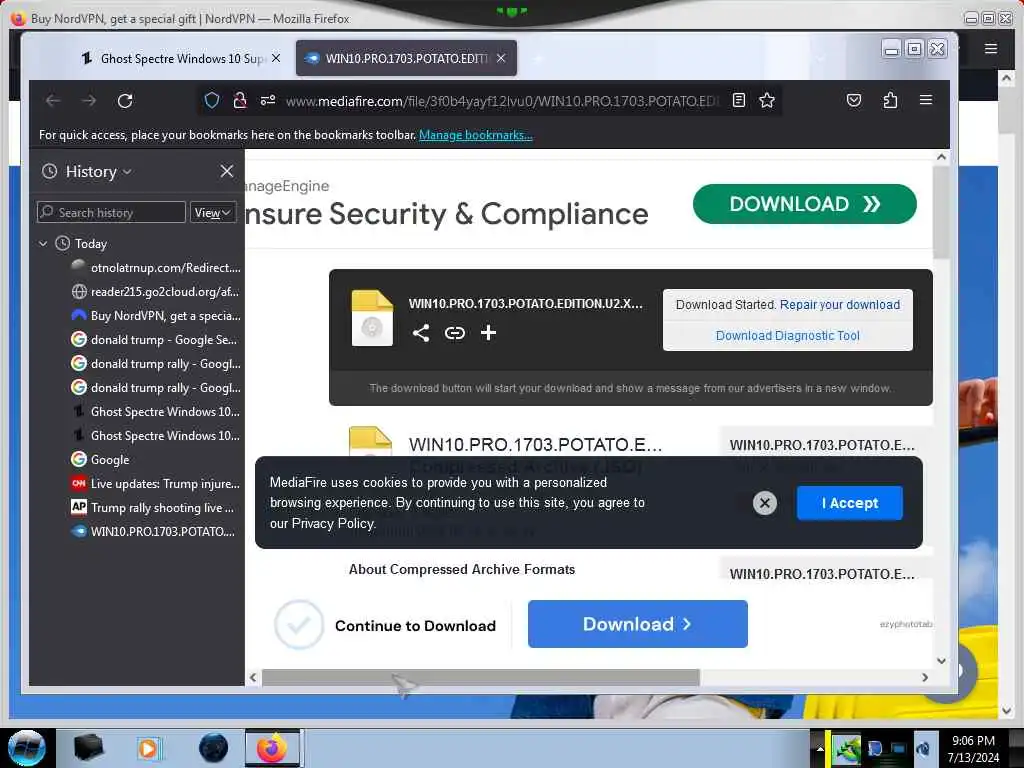
Task: Copy file link with chain icon
Action: click(x=455, y=333)
